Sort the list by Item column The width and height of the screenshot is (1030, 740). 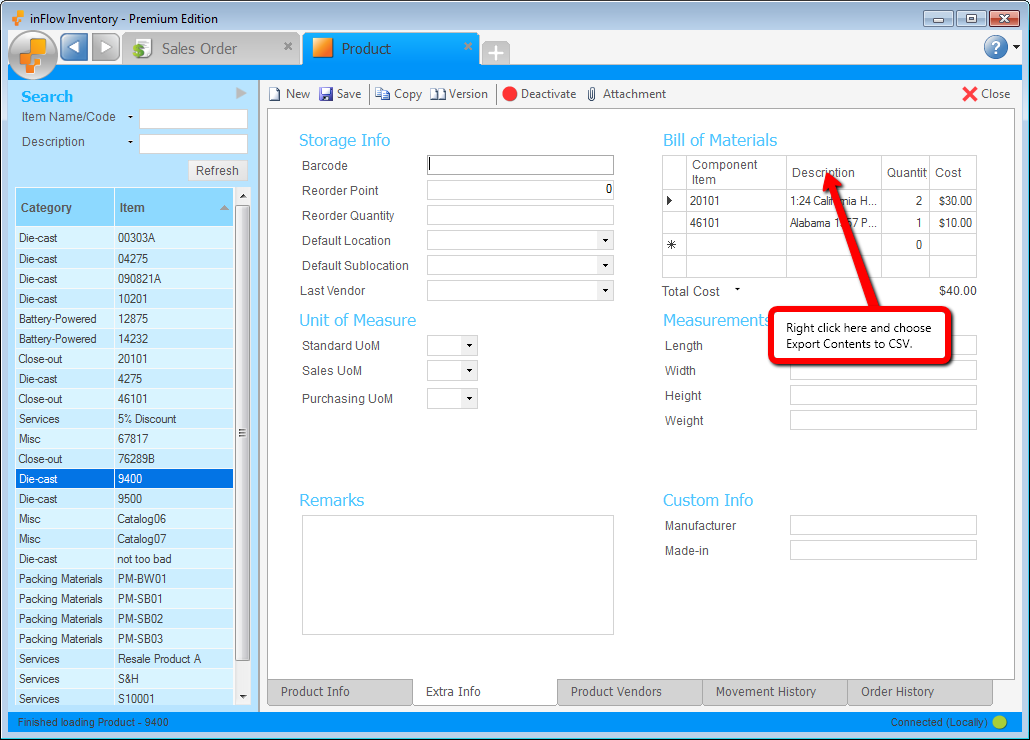tap(174, 207)
